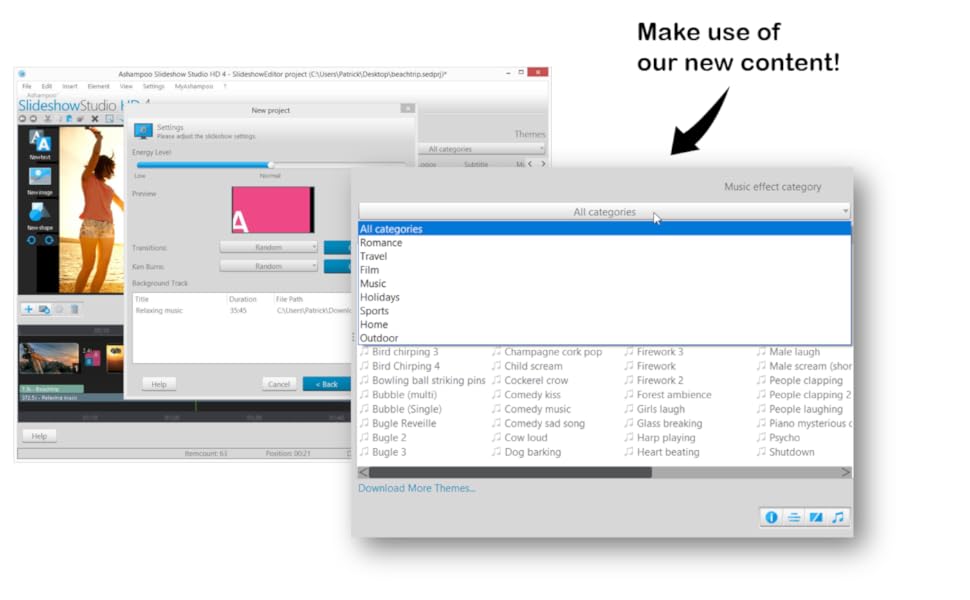Choose Home from the category list
The height and width of the screenshot is (600, 970).
[x=604, y=324]
